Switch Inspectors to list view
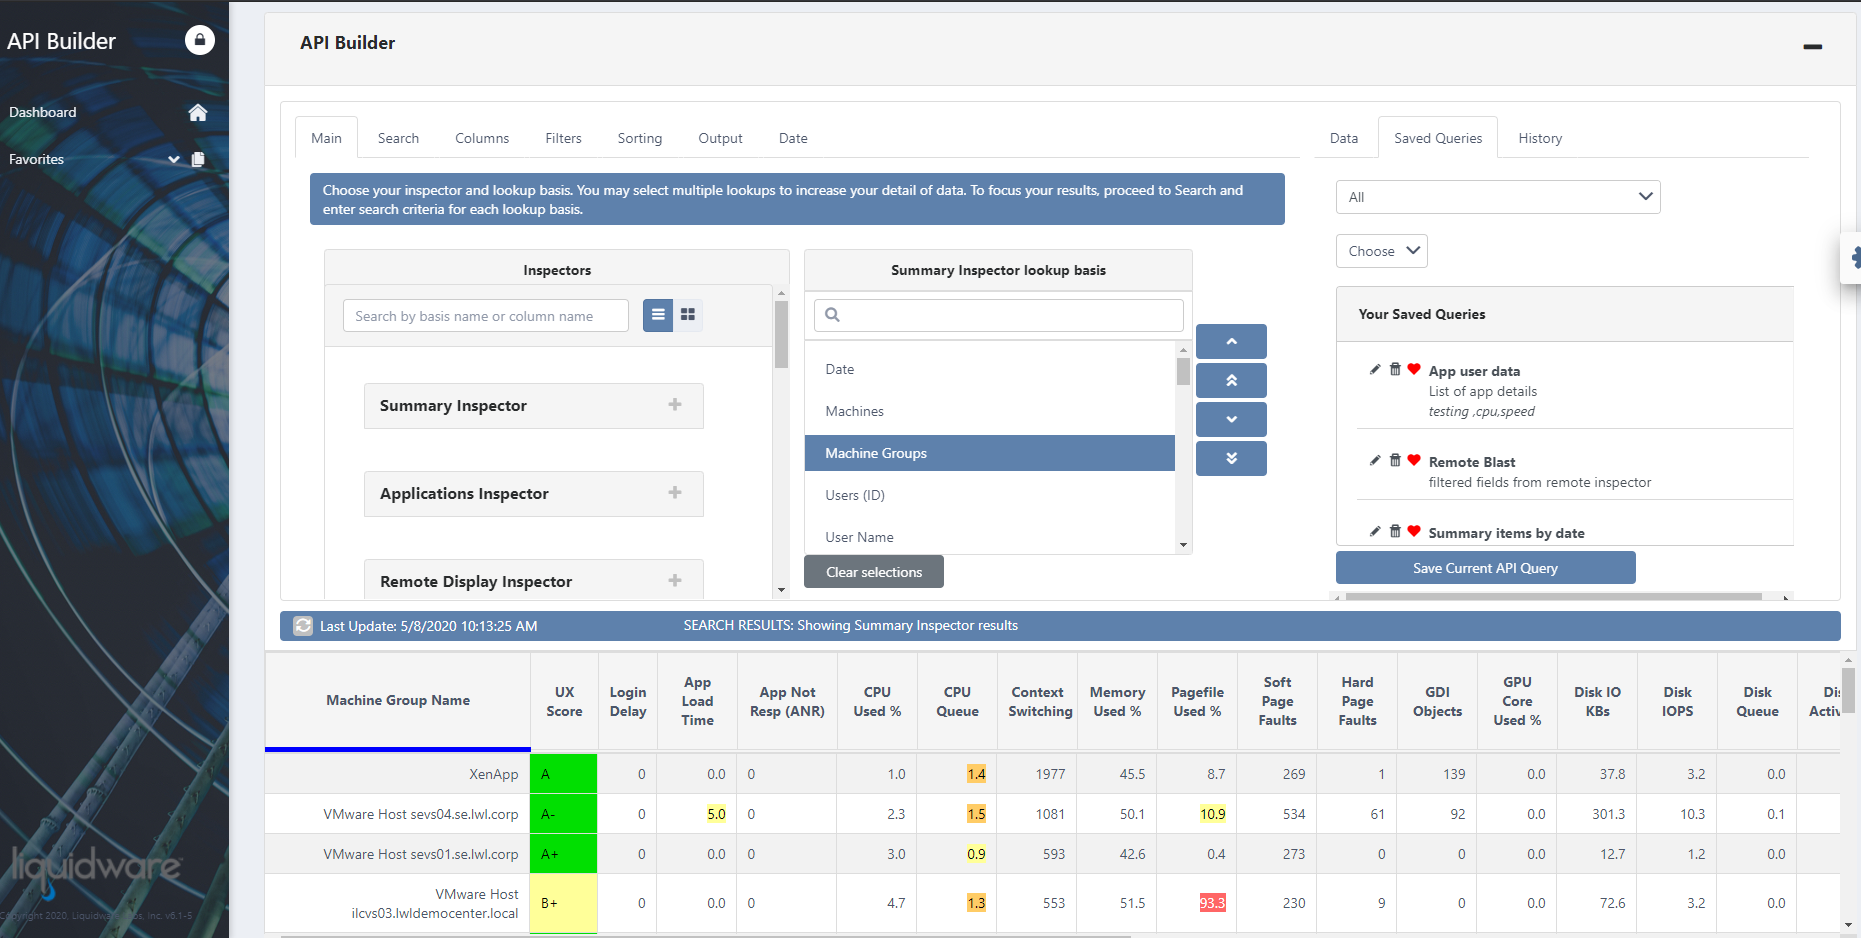This screenshot has height=938, width=1861. click(658, 315)
